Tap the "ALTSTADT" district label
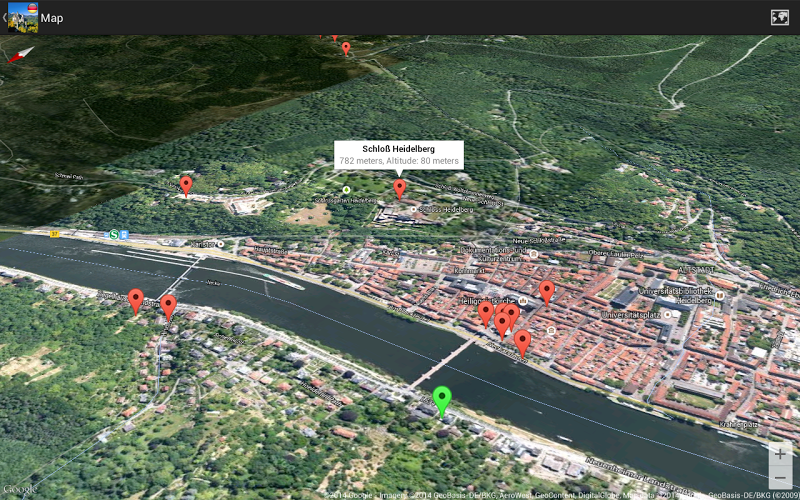 696,270
